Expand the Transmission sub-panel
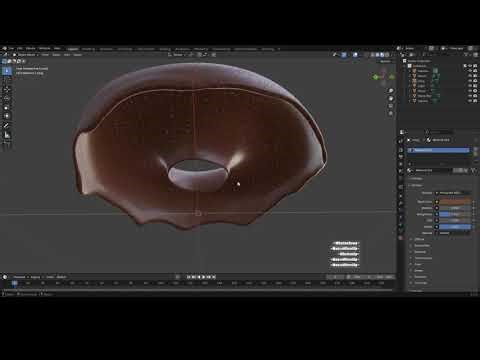480x360 pixels. (x=423, y=258)
